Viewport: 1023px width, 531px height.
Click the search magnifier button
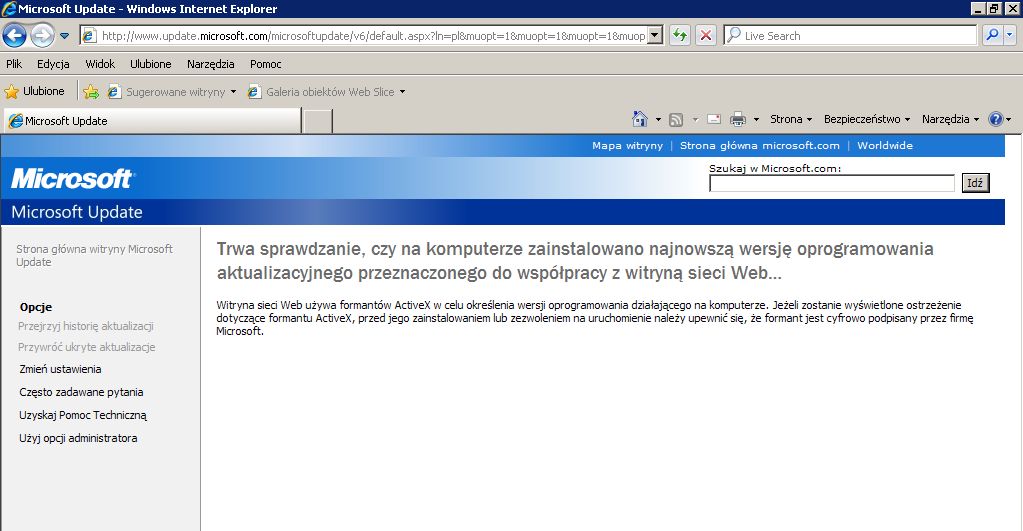tap(992, 35)
